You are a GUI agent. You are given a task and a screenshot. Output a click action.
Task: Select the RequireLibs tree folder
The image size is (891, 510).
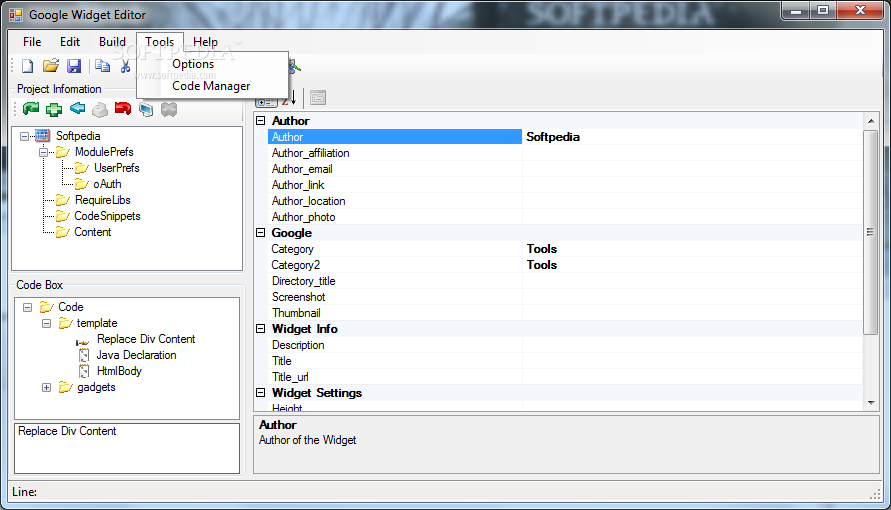(102, 200)
